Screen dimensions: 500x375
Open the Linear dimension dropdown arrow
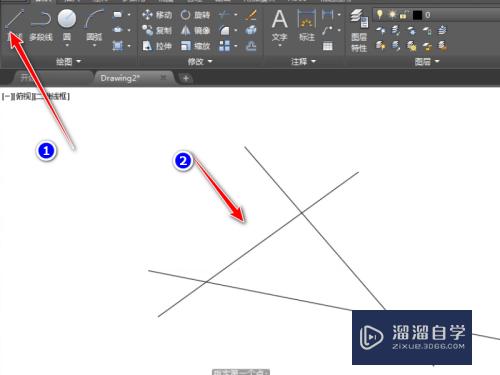[339, 15]
